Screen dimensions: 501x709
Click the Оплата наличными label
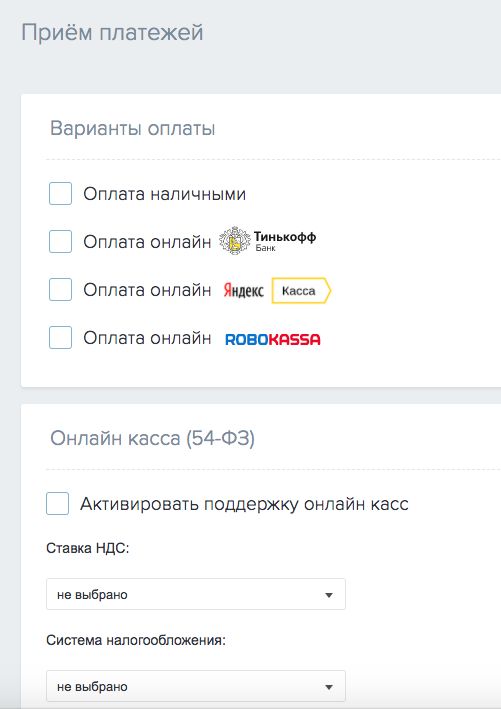click(x=165, y=194)
